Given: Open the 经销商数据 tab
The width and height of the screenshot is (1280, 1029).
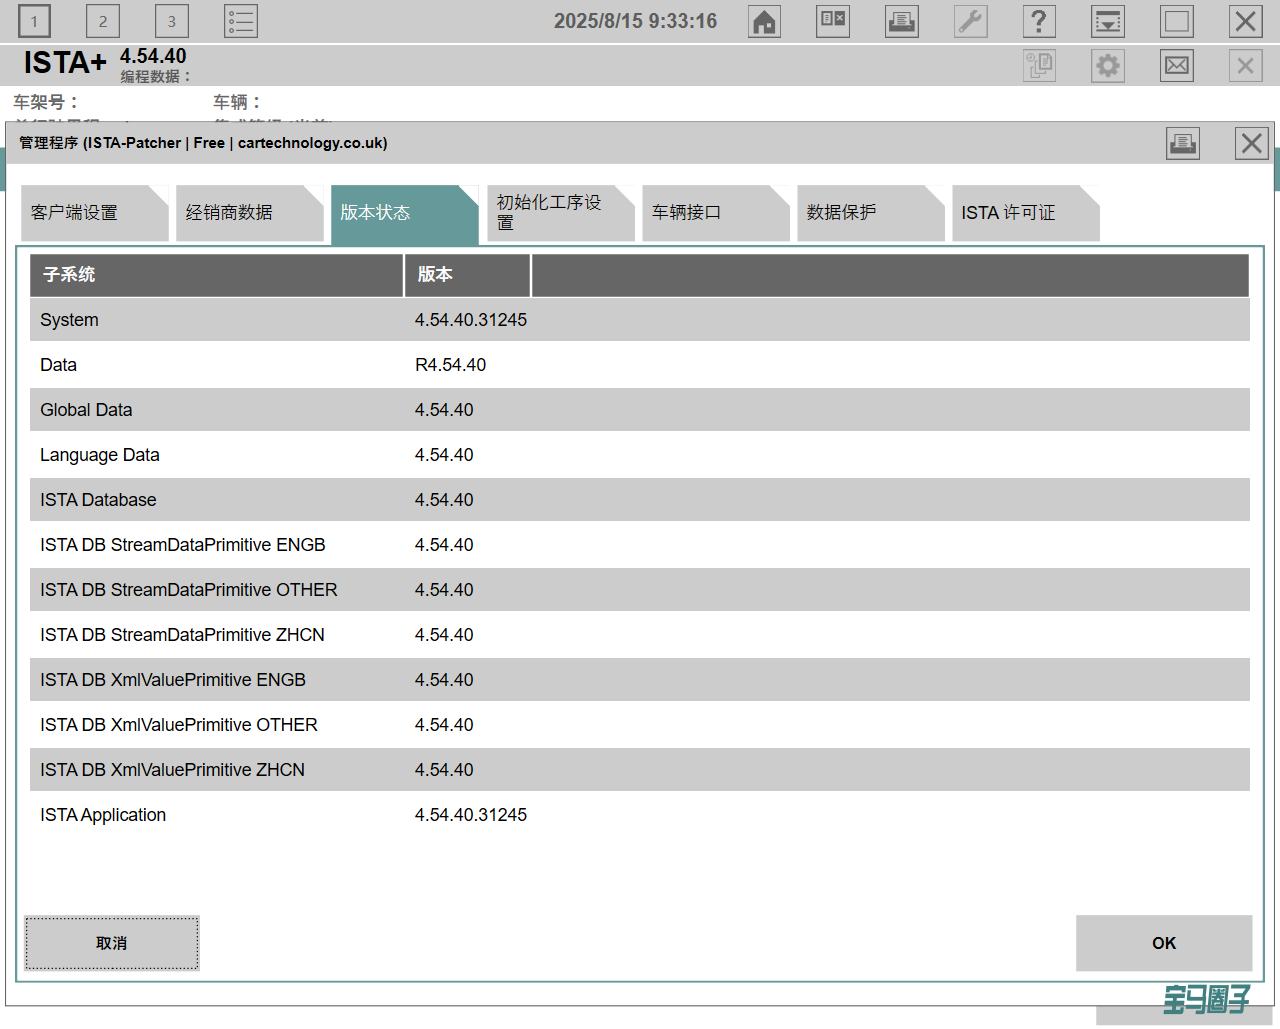Looking at the screenshot, I should coord(247,213).
